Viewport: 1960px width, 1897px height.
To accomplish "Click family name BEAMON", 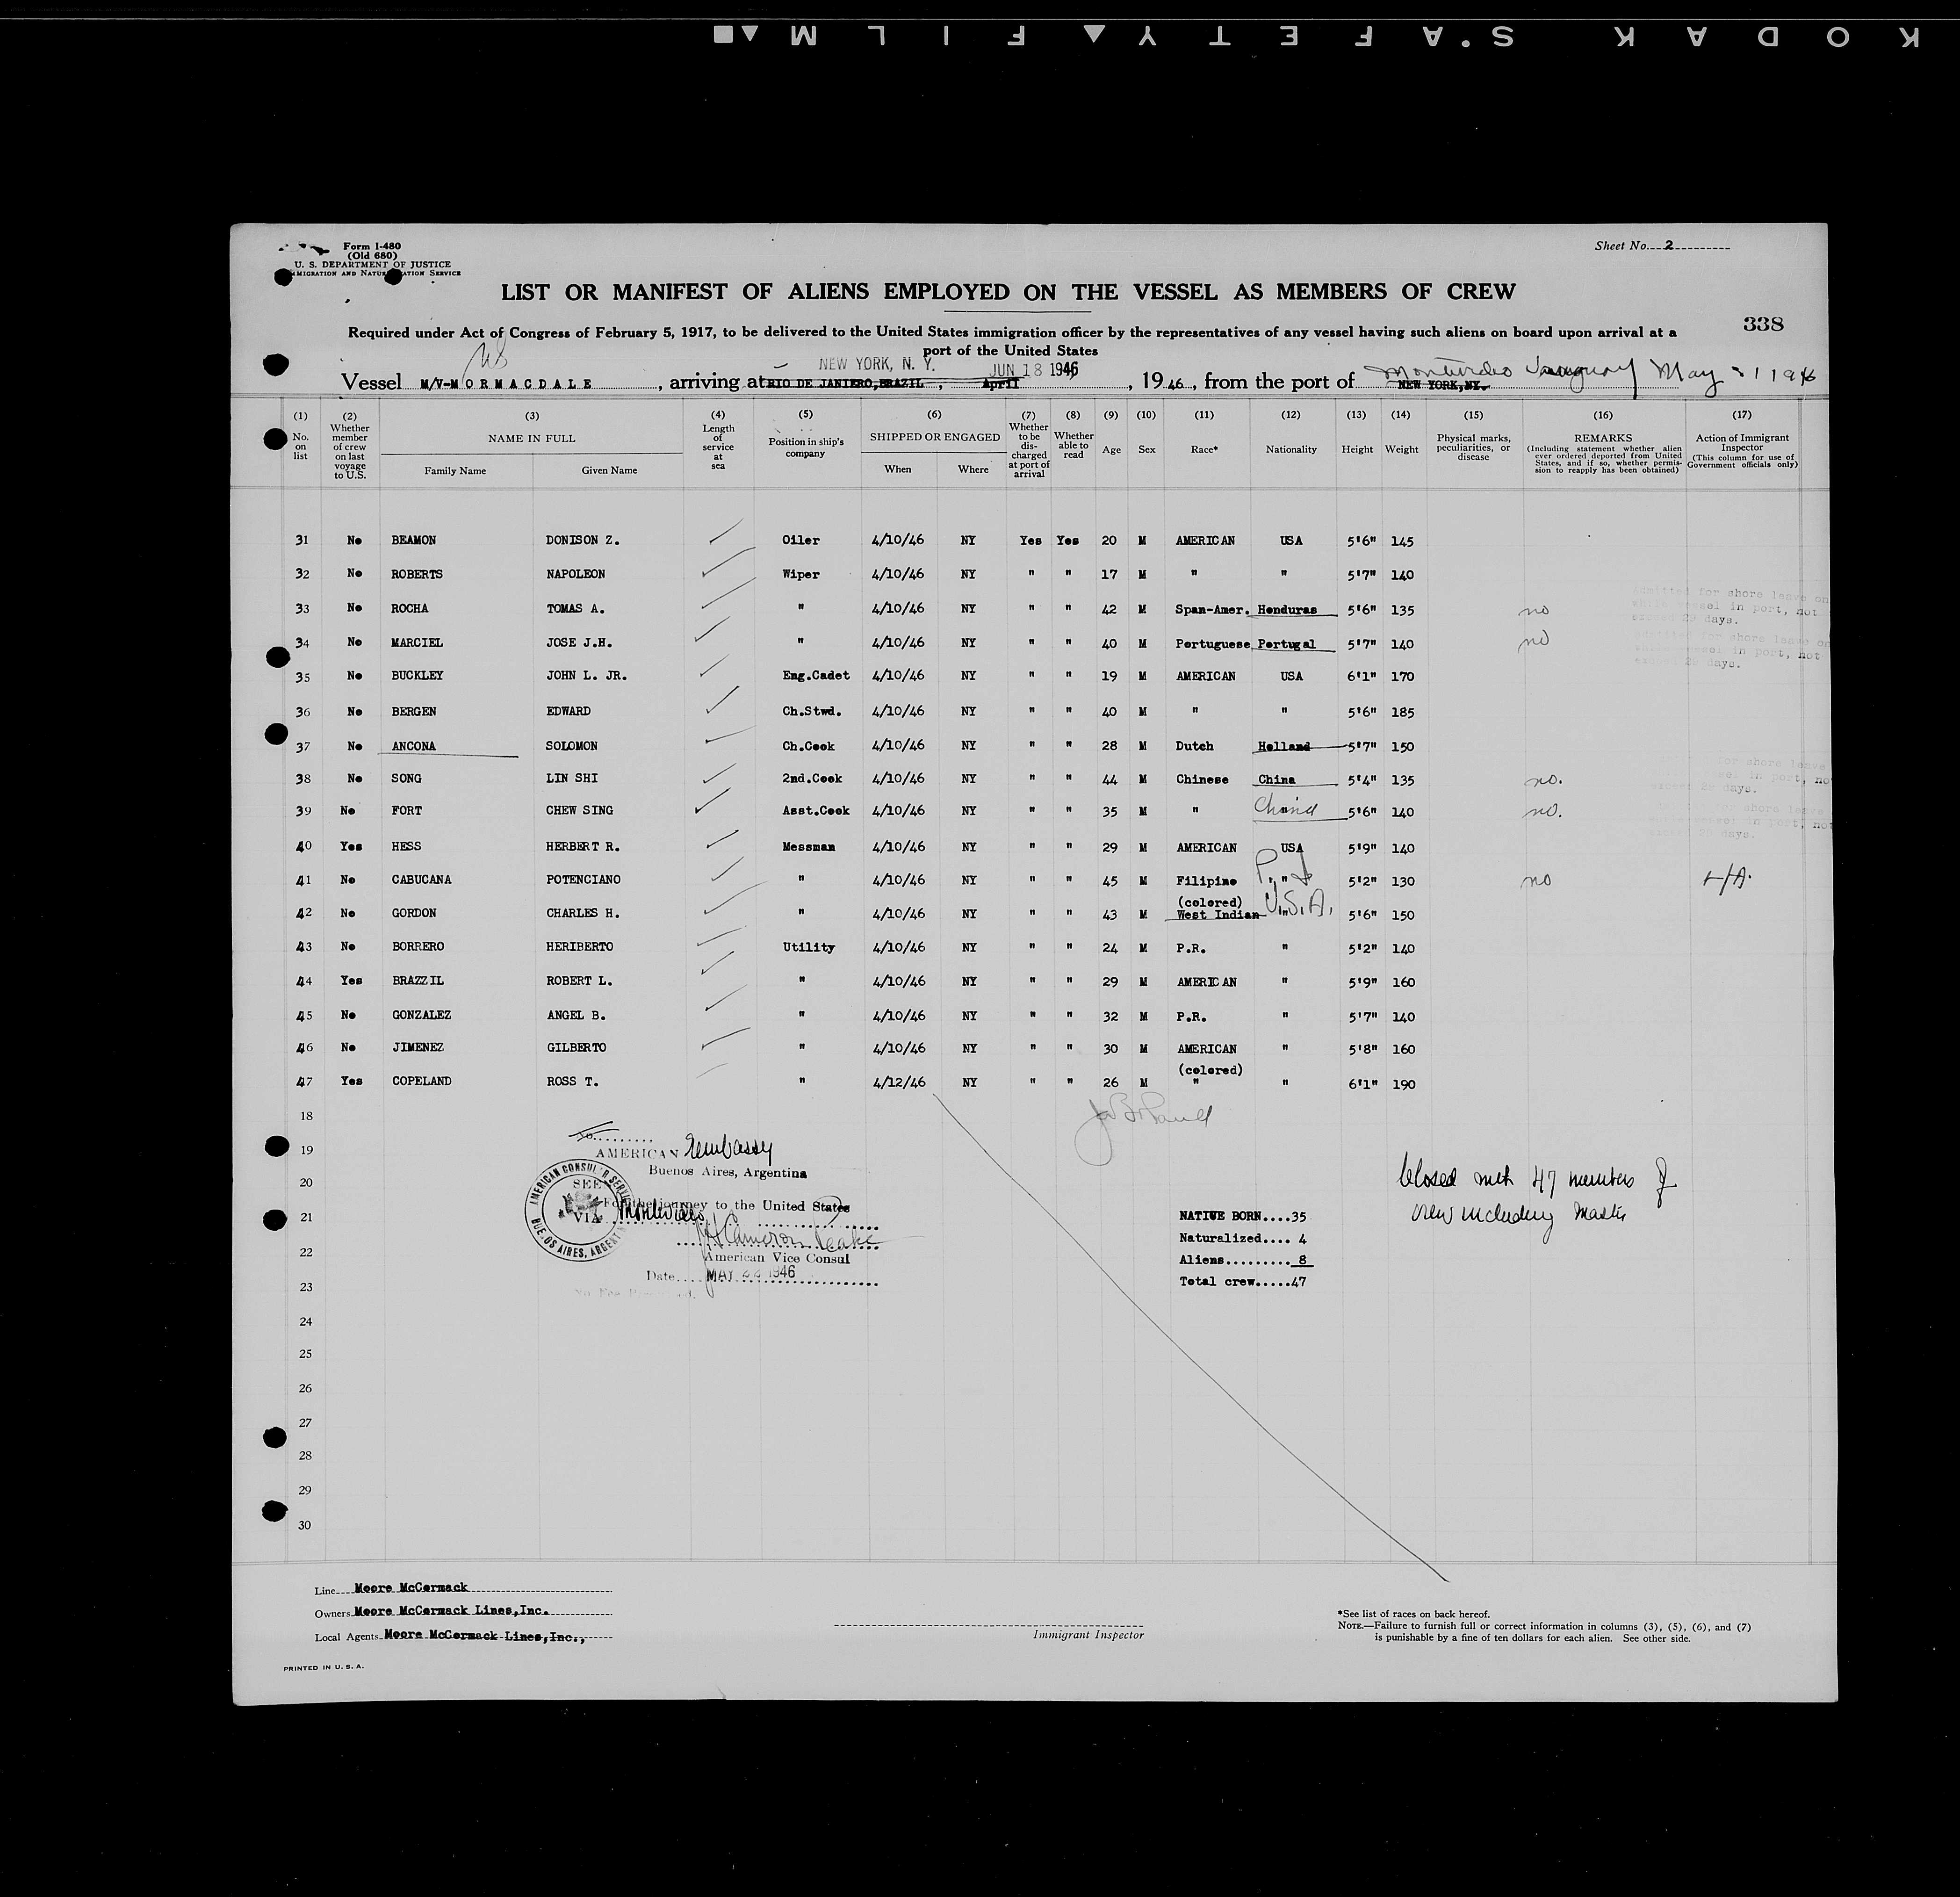I will click(413, 540).
